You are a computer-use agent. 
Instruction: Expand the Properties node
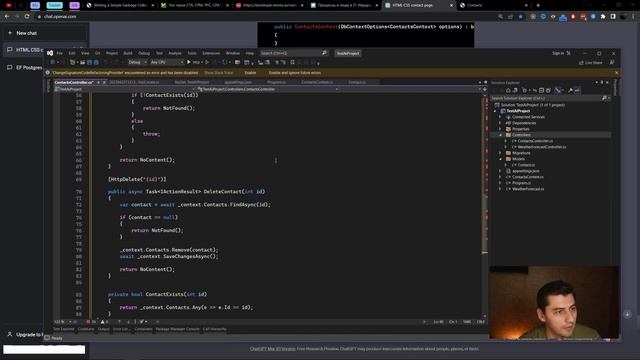coord(500,129)
